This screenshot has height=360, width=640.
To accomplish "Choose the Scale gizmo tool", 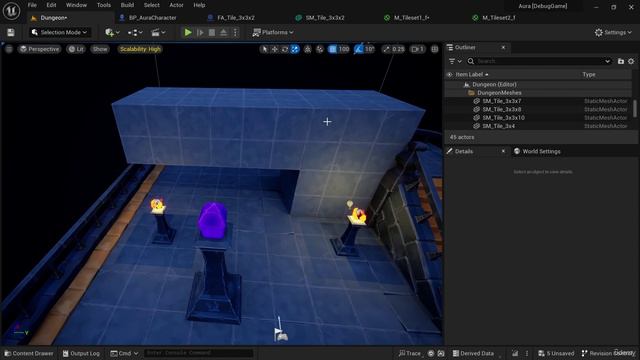I will point(295,49).
